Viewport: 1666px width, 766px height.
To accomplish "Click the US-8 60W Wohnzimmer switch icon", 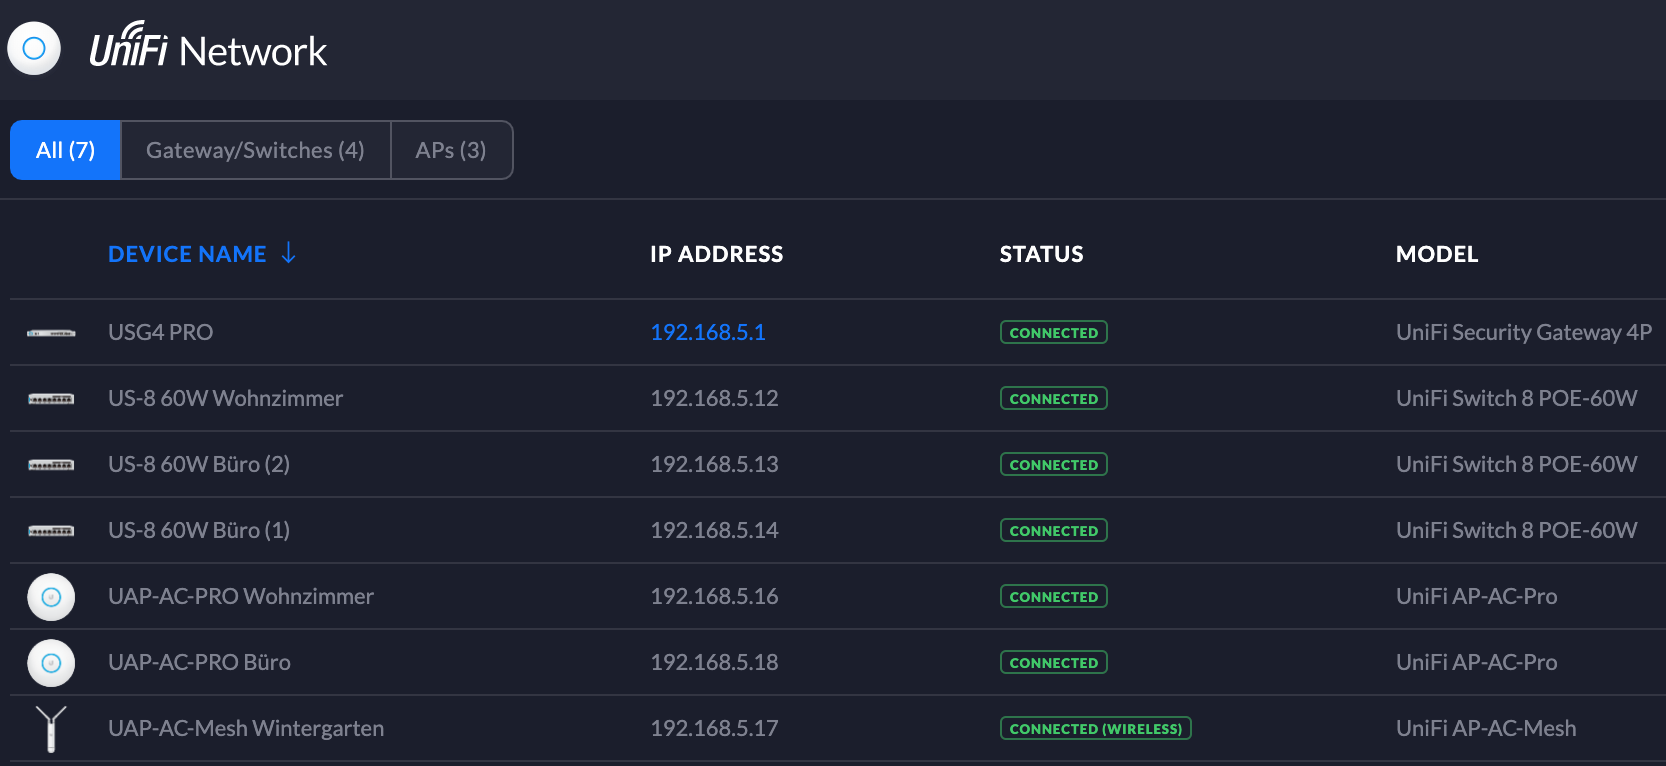I will [x=51, y=399].
